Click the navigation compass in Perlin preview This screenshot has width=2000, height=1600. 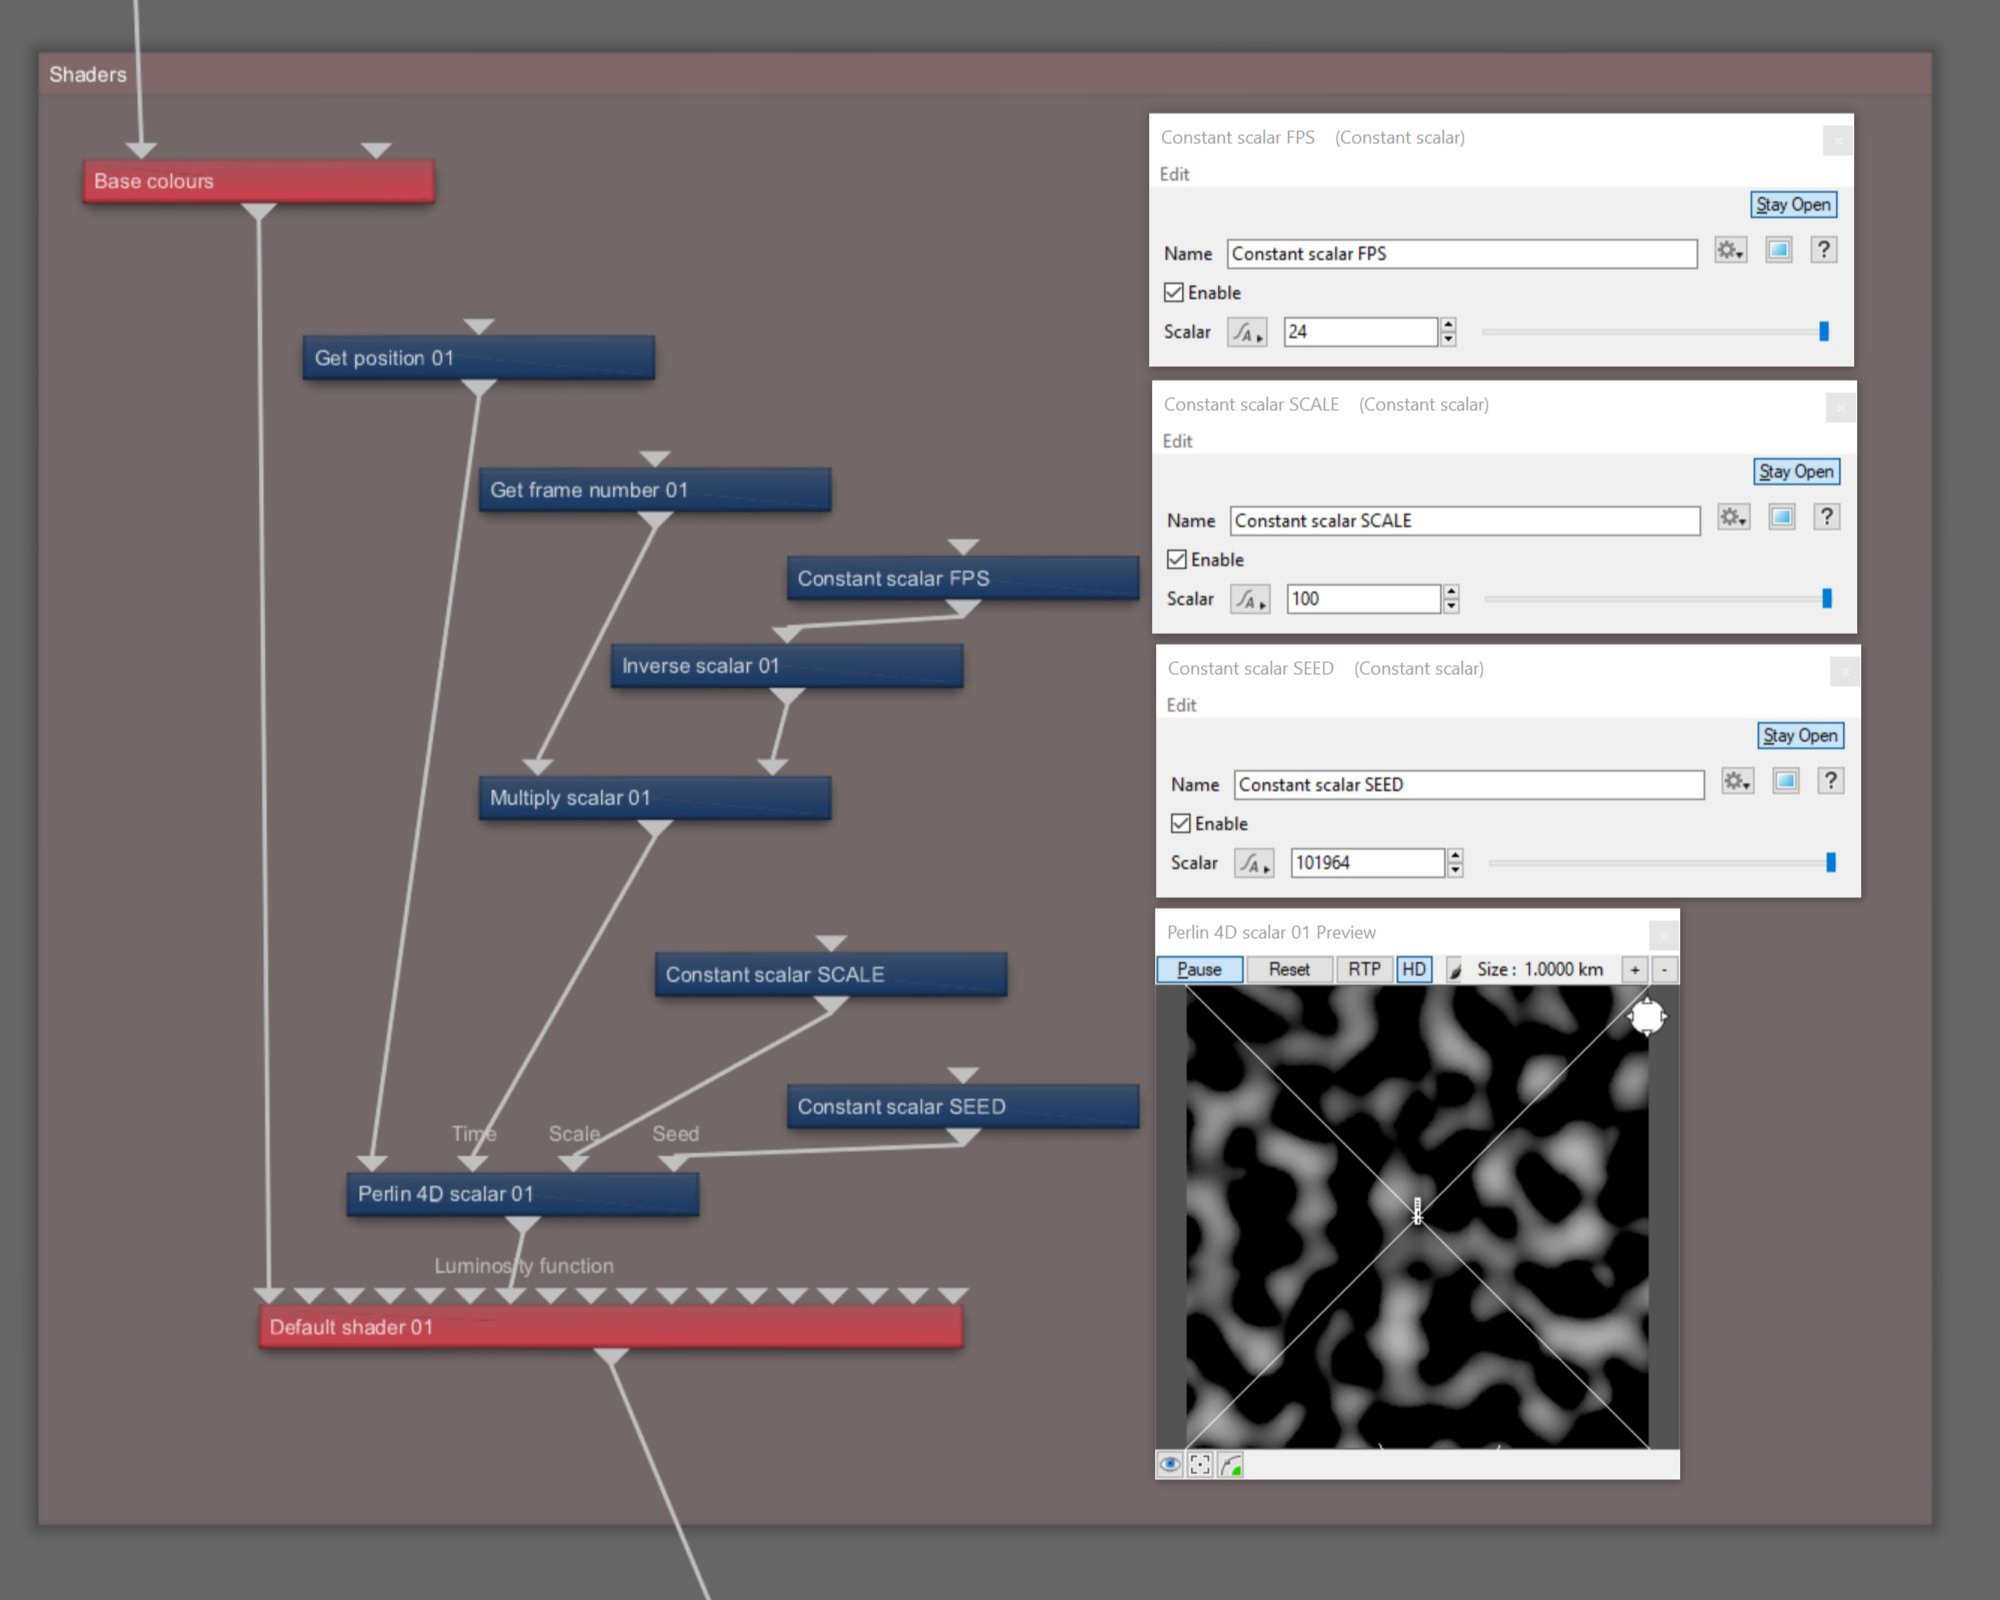(x=1647, y=1017)
